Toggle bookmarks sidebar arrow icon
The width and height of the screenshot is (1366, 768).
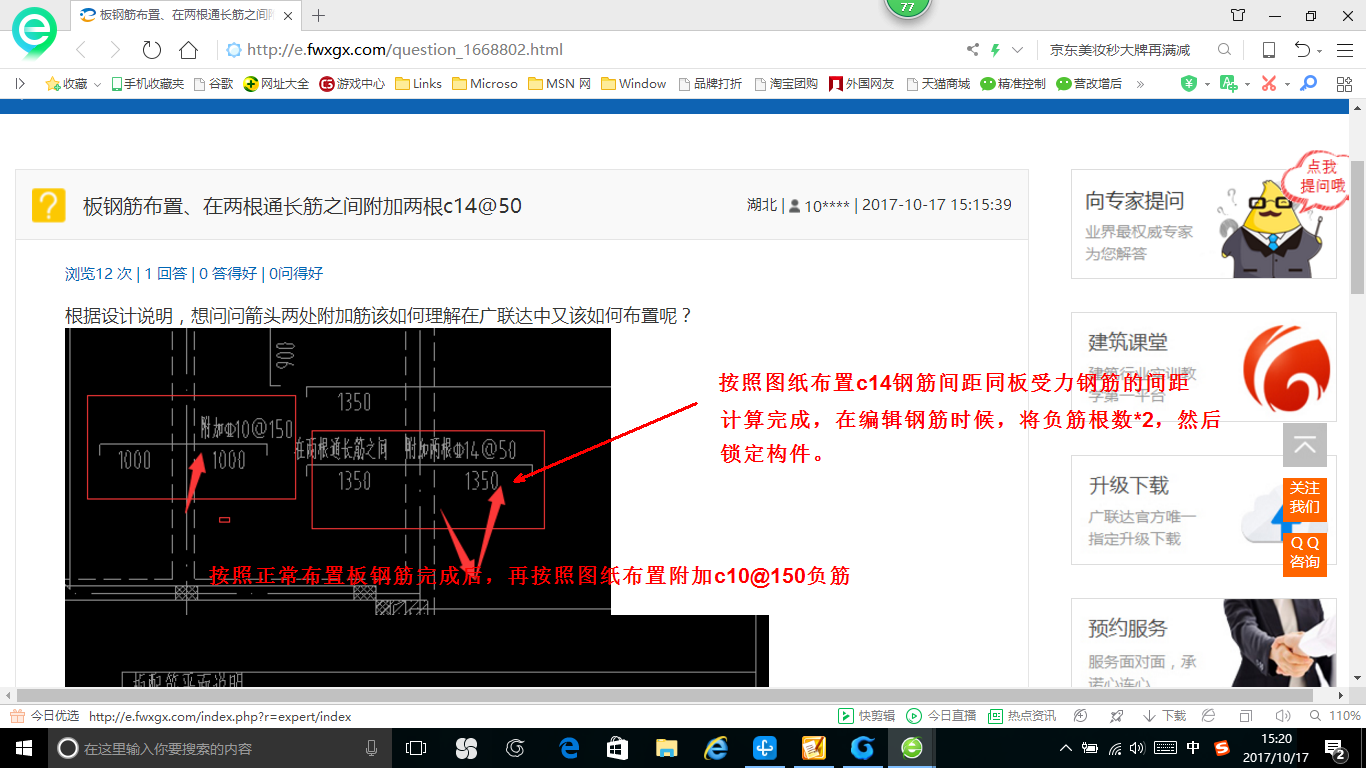coord(20,84)
